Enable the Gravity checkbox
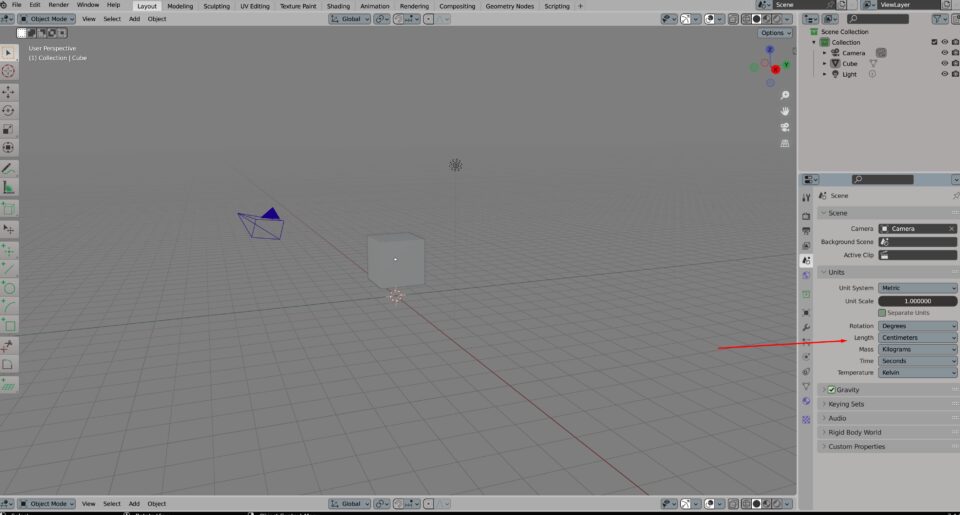The image size is (960, 515). point(831,389)
